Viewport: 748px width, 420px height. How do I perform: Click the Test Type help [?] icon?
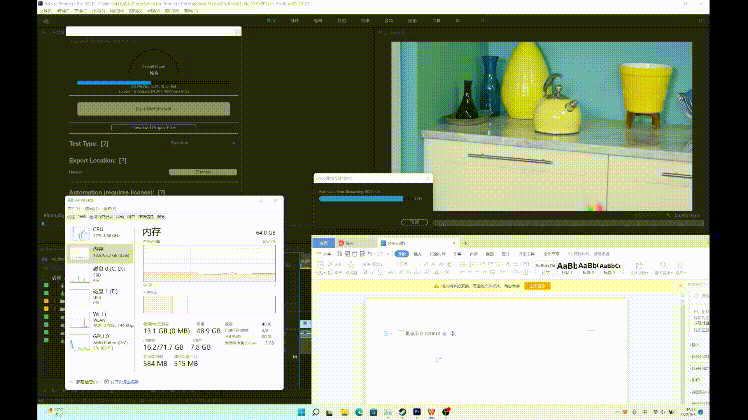pyautogui.click(x=104, y=144)
